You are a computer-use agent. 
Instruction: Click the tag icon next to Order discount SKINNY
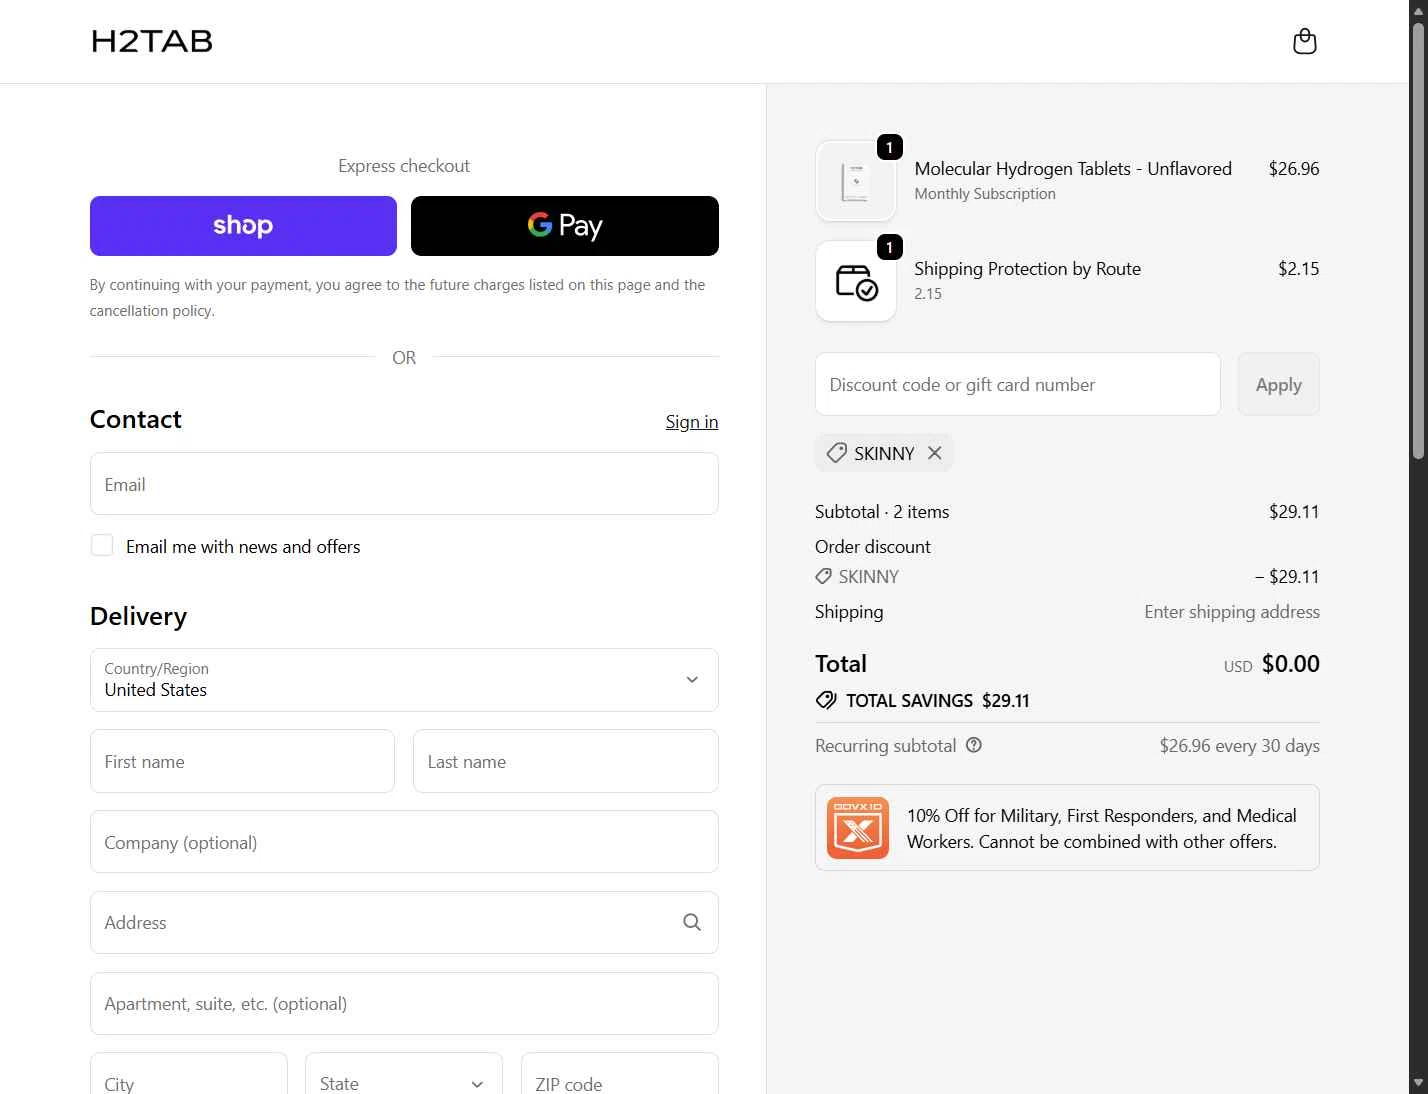[824, 577]
